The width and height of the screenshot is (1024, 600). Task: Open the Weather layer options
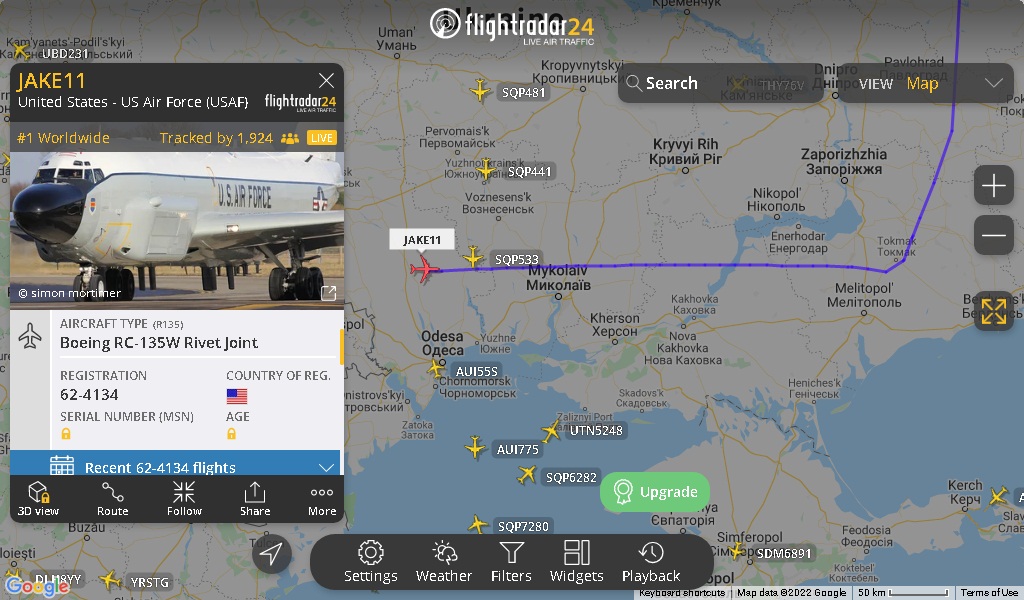pyautogui.click(x=443, y=561)
